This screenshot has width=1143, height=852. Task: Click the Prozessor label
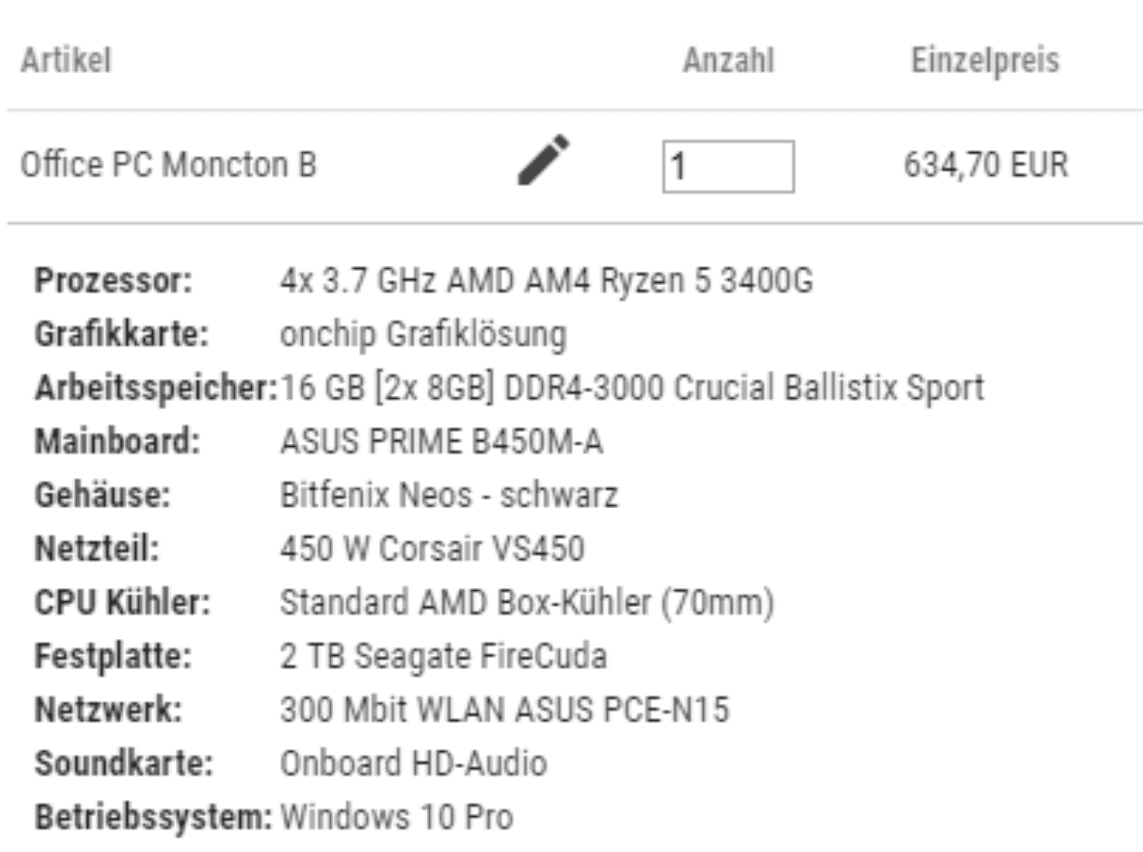(x=113, y=282)
